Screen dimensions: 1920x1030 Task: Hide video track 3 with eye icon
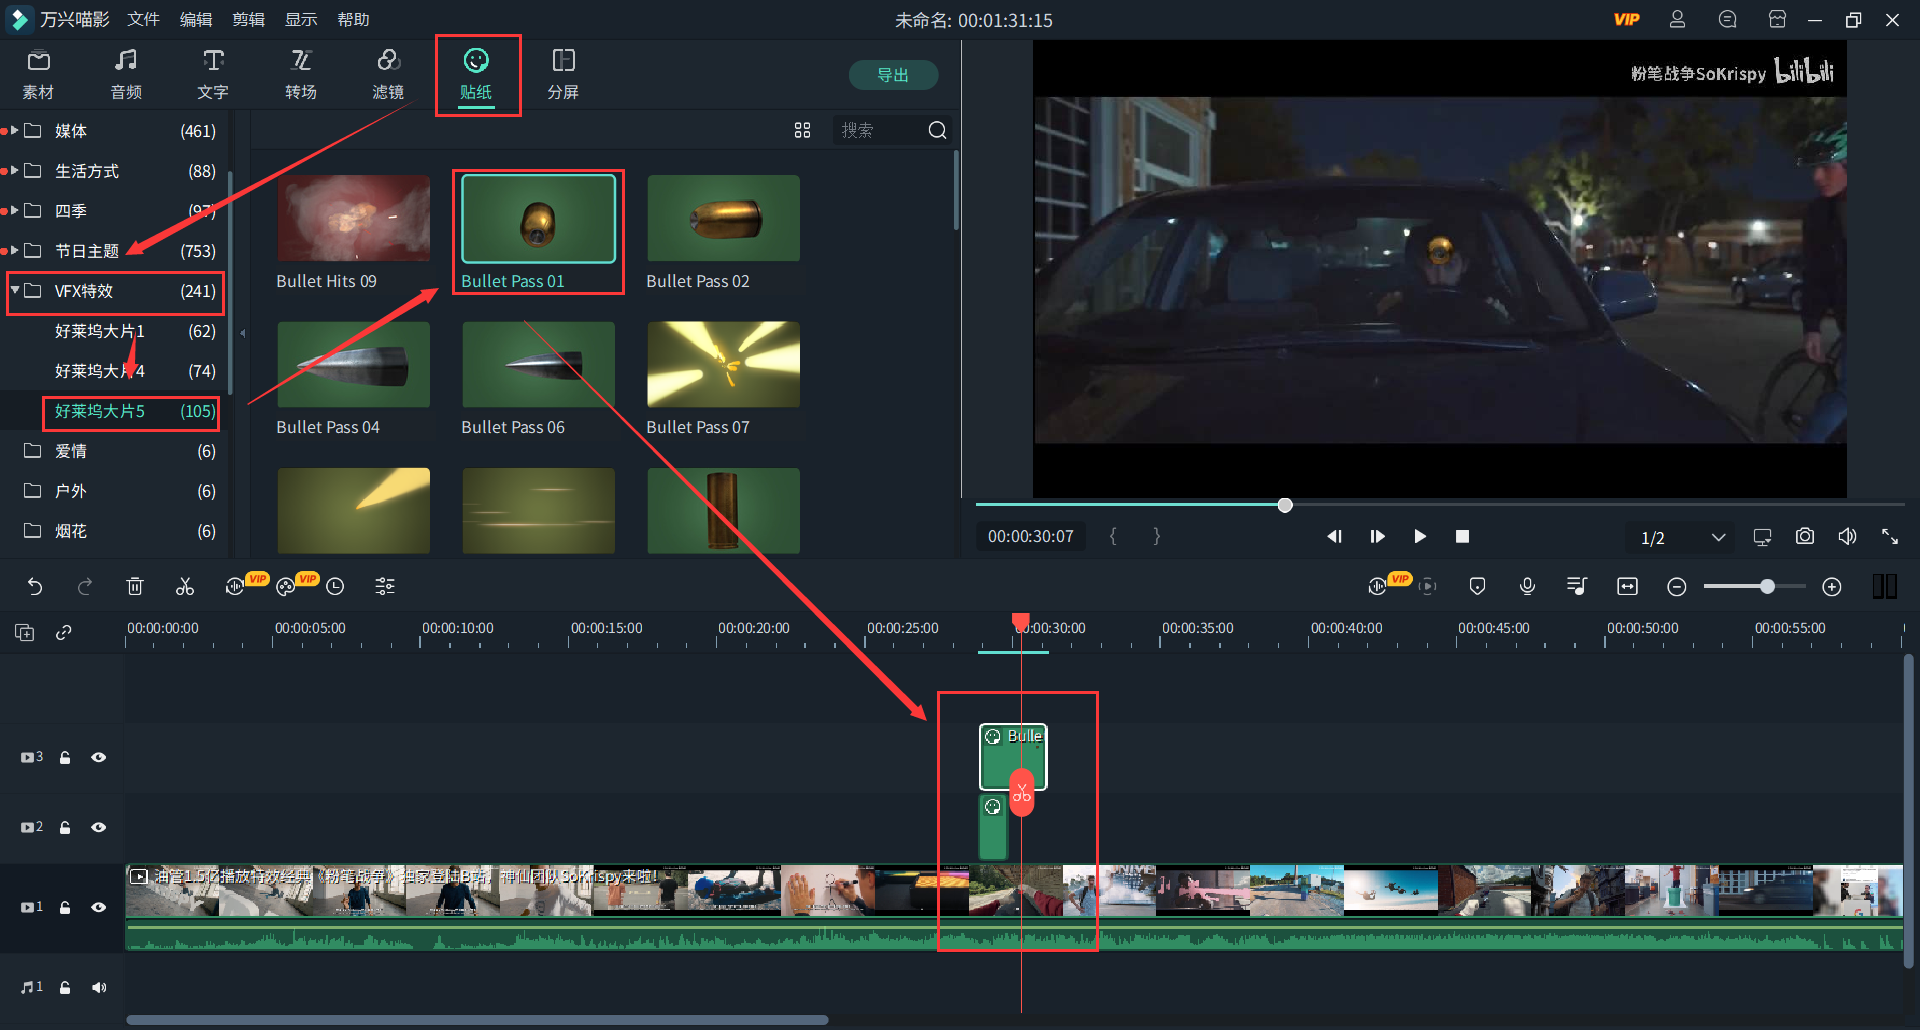point(99,758)
